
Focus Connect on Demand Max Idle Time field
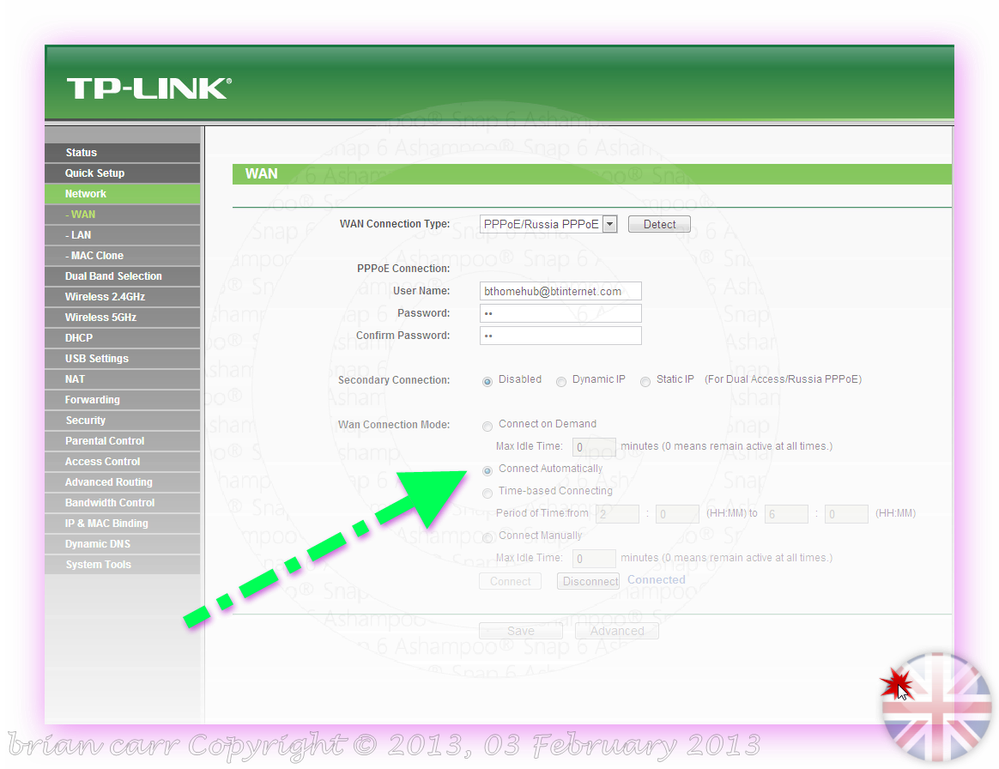point(594,447)
